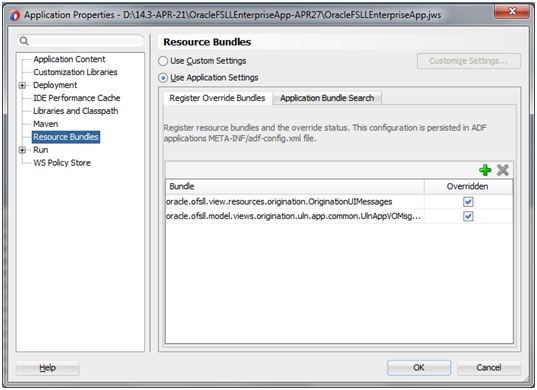
Task: Open Help for this dialog
Action: click(48, 368)
